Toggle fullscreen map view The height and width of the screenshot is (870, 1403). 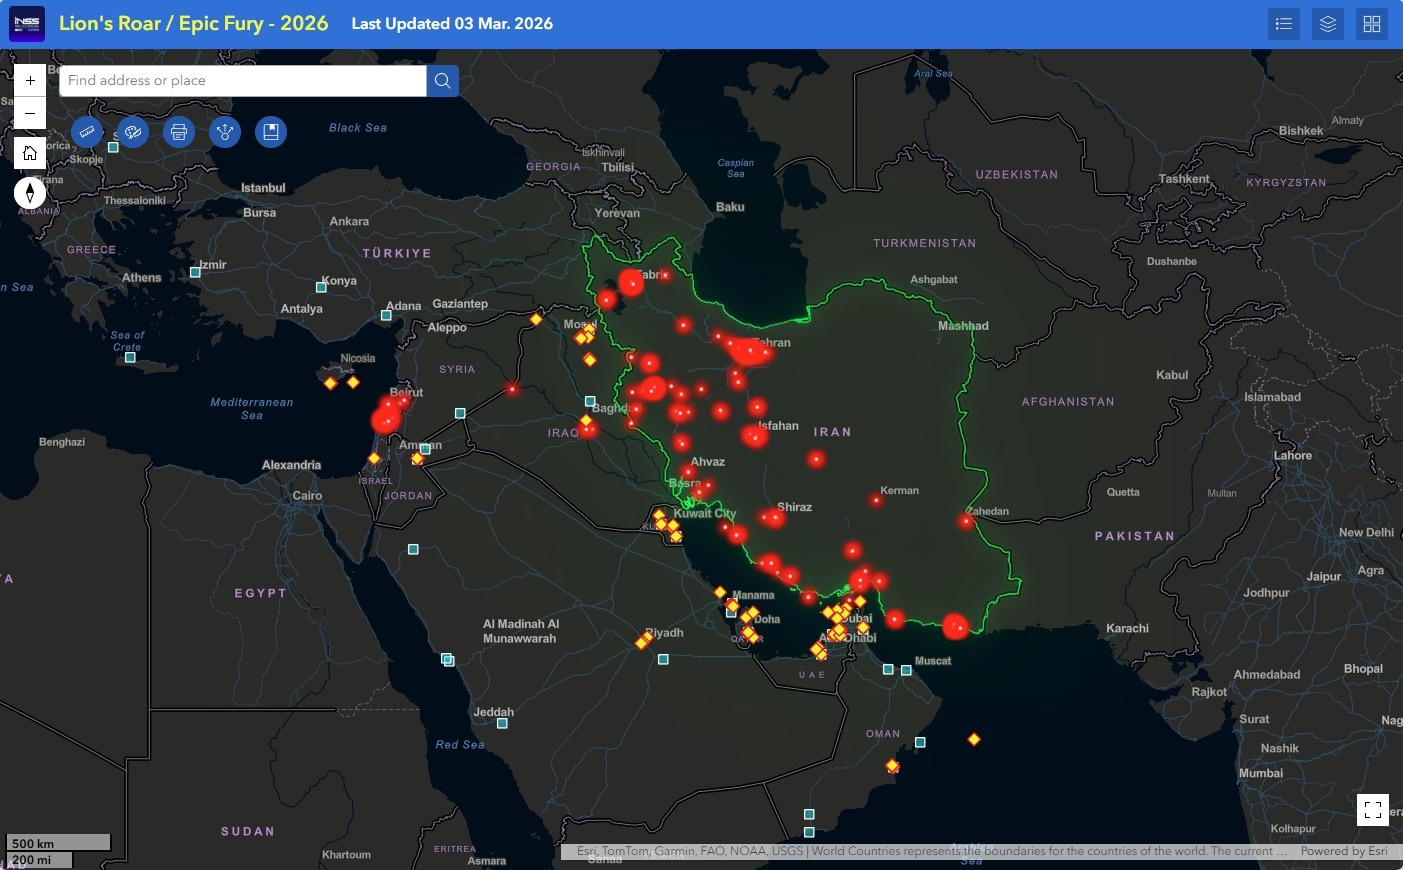(x=1373, y=809)
